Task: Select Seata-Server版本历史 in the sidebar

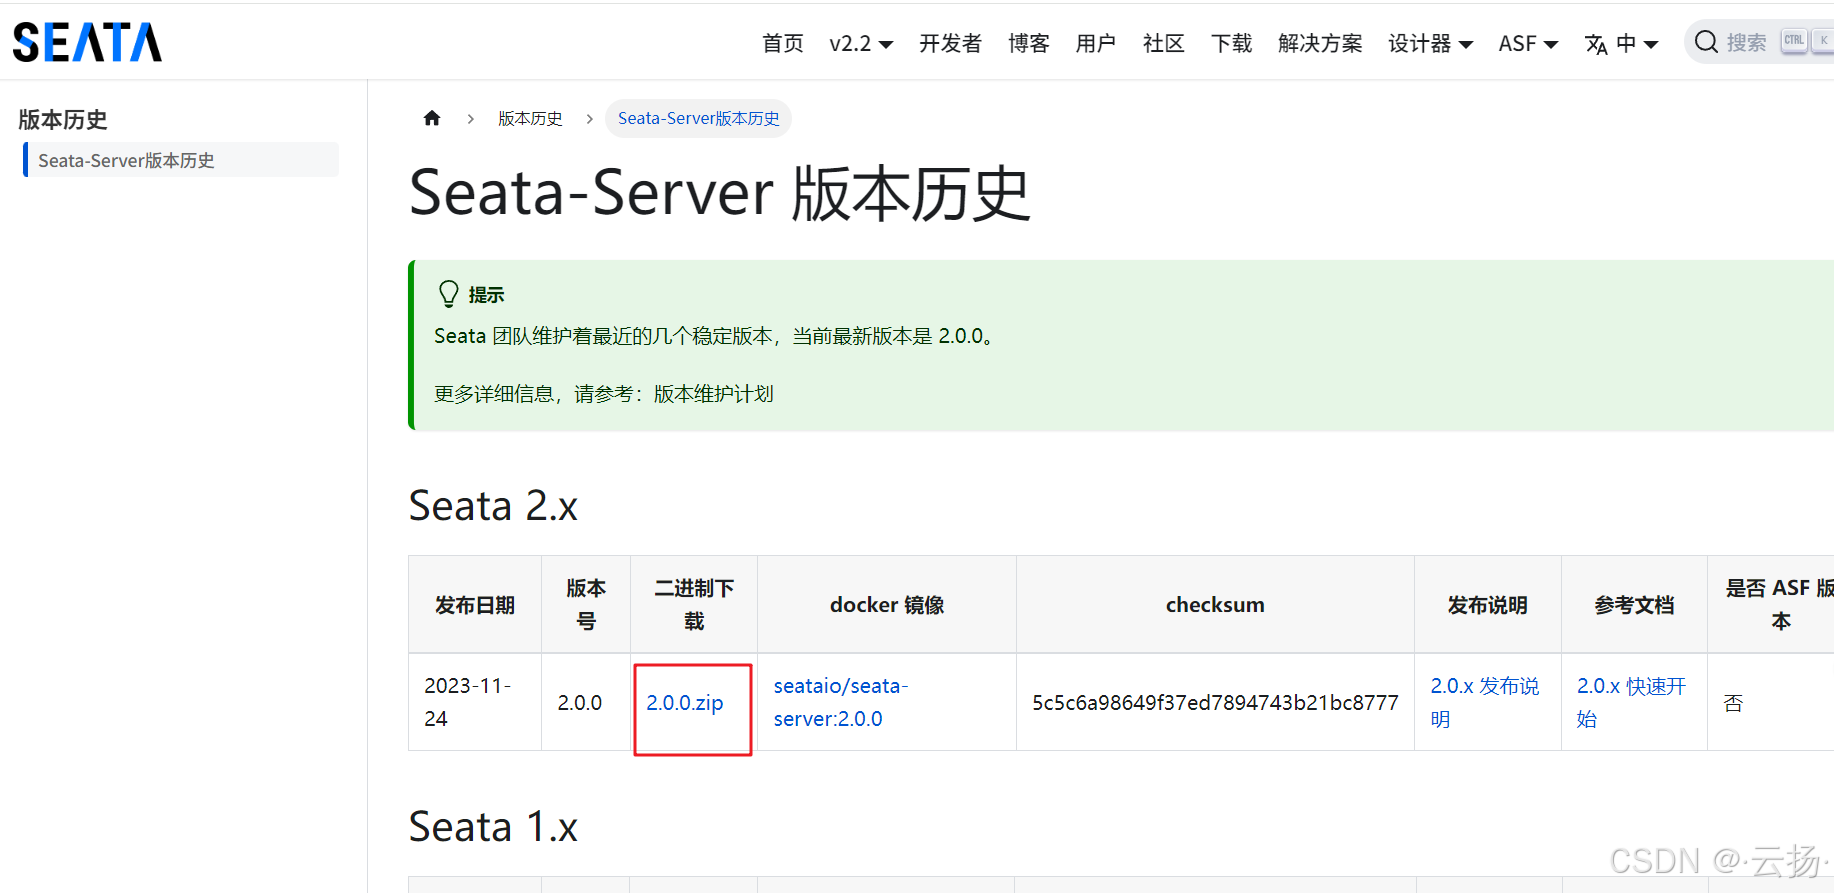Action: pyautogui.click(x=181, y=160)
